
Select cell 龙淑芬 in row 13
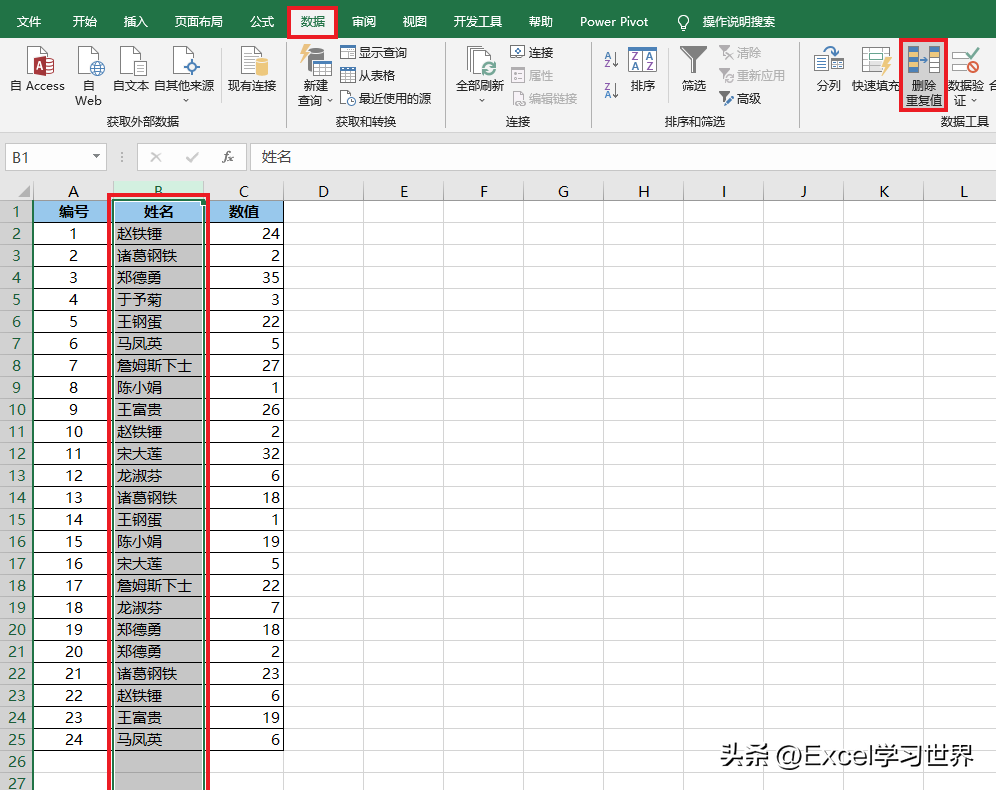(158, 476)
